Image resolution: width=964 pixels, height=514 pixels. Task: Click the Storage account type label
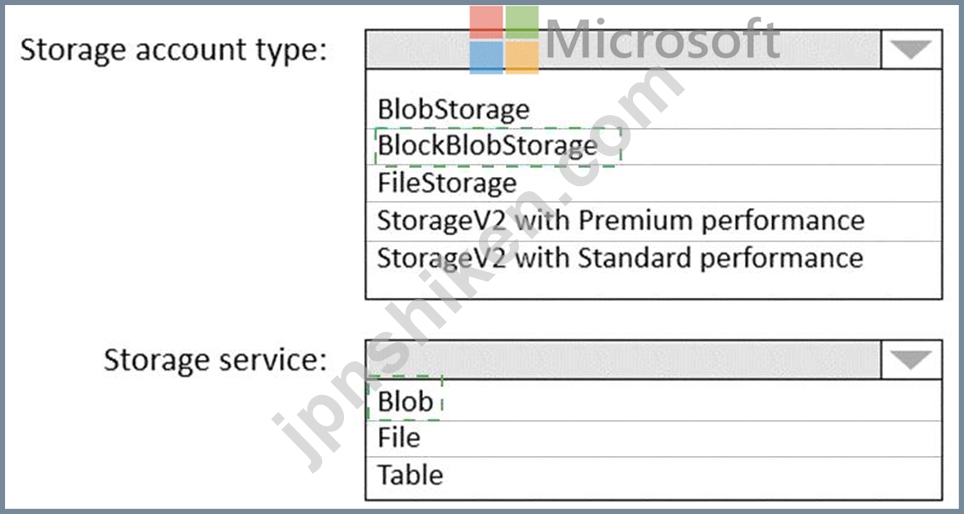173,50
